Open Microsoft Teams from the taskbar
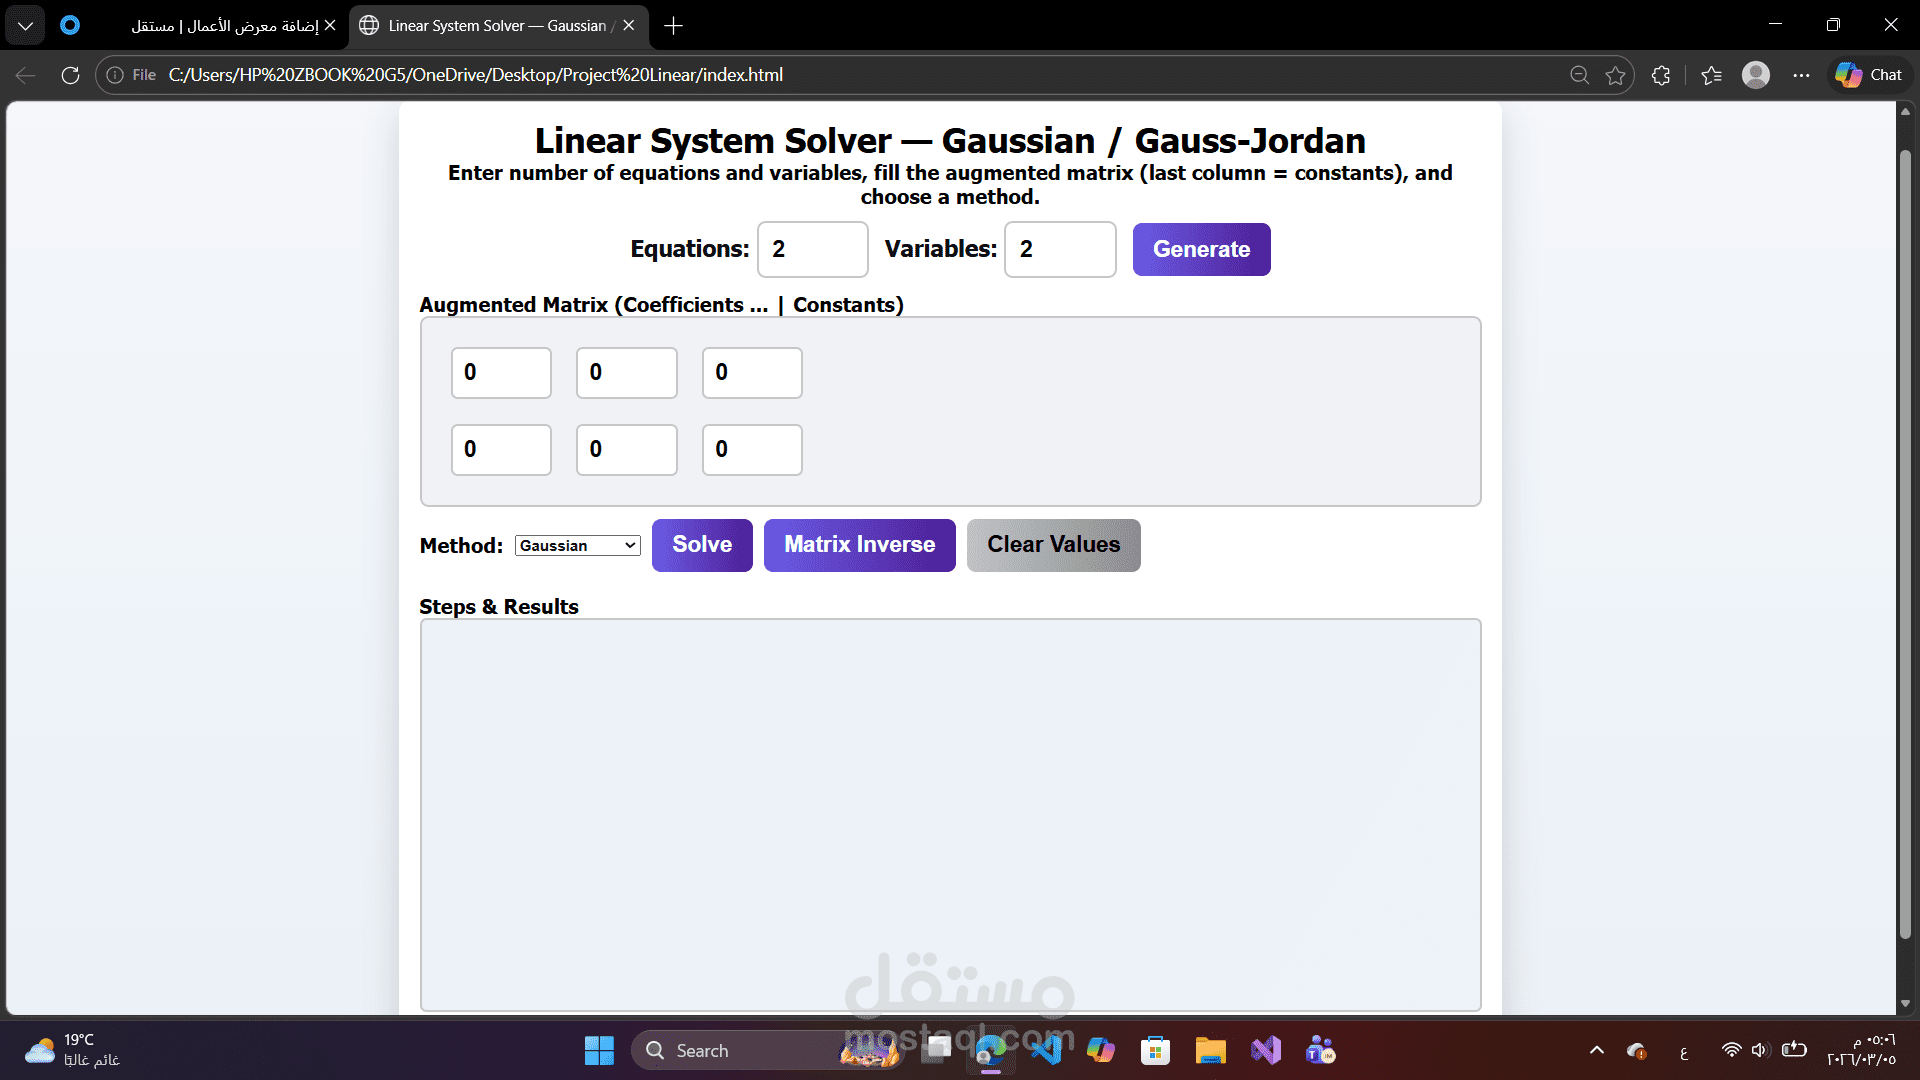1920x1080 pixels. point(1320,1050)
